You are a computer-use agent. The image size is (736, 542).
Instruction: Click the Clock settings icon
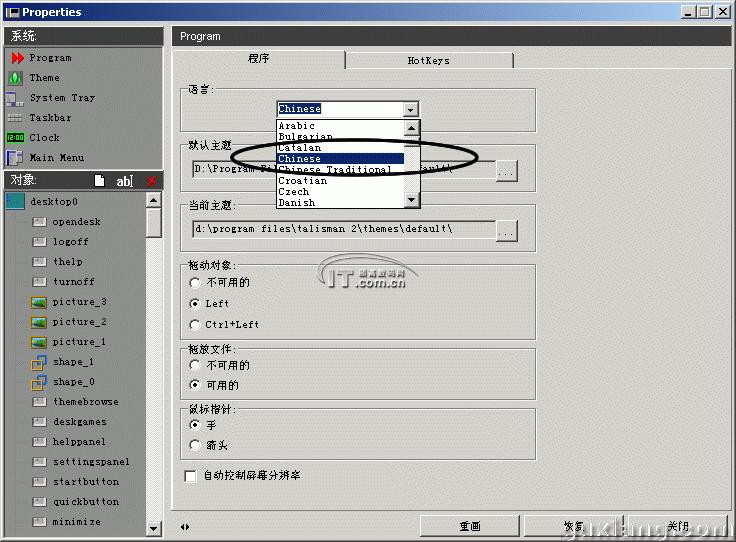[x=15, y=138]
